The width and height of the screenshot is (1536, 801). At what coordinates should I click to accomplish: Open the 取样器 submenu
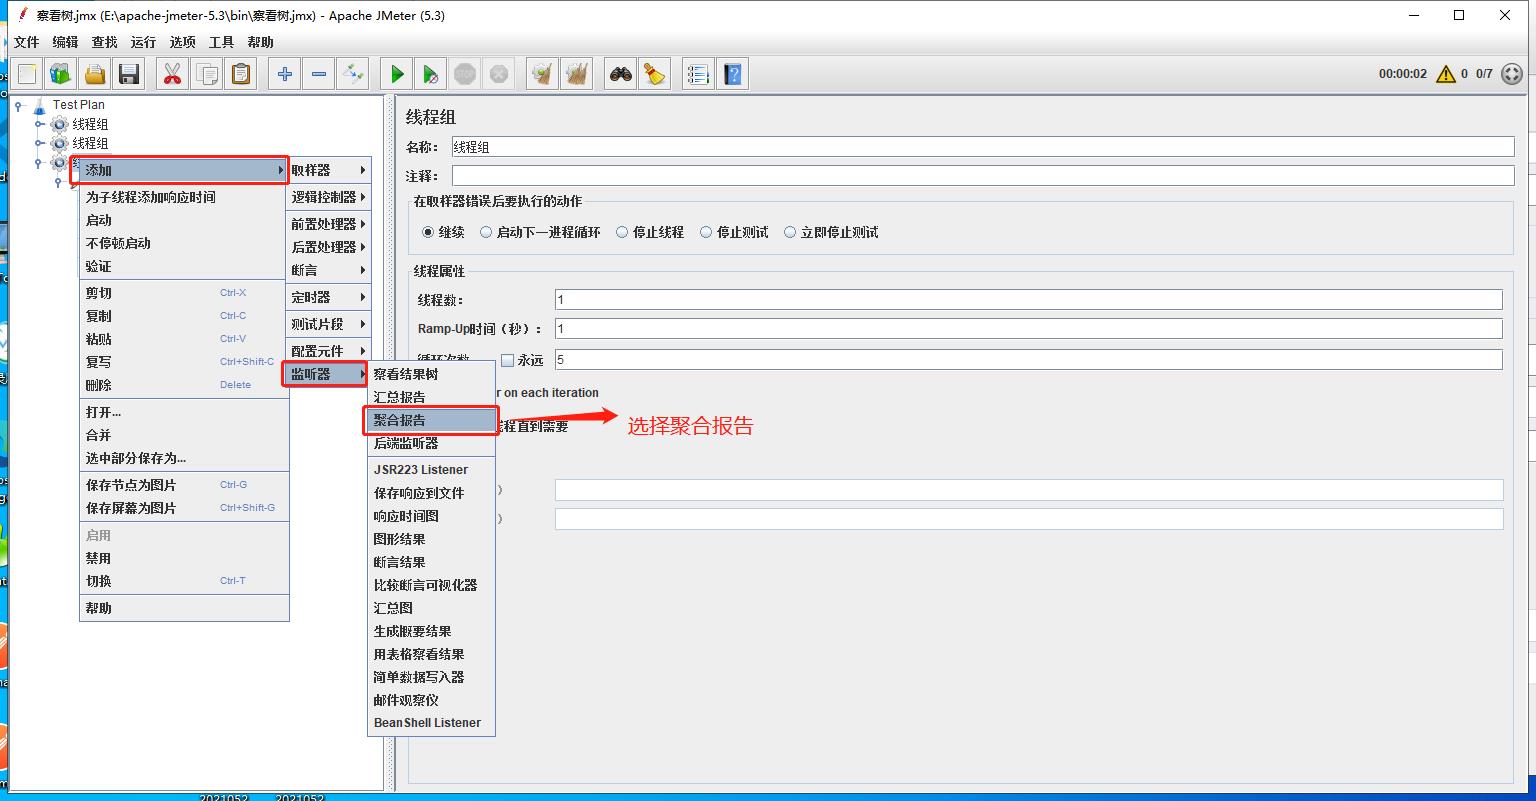[329, 170]
